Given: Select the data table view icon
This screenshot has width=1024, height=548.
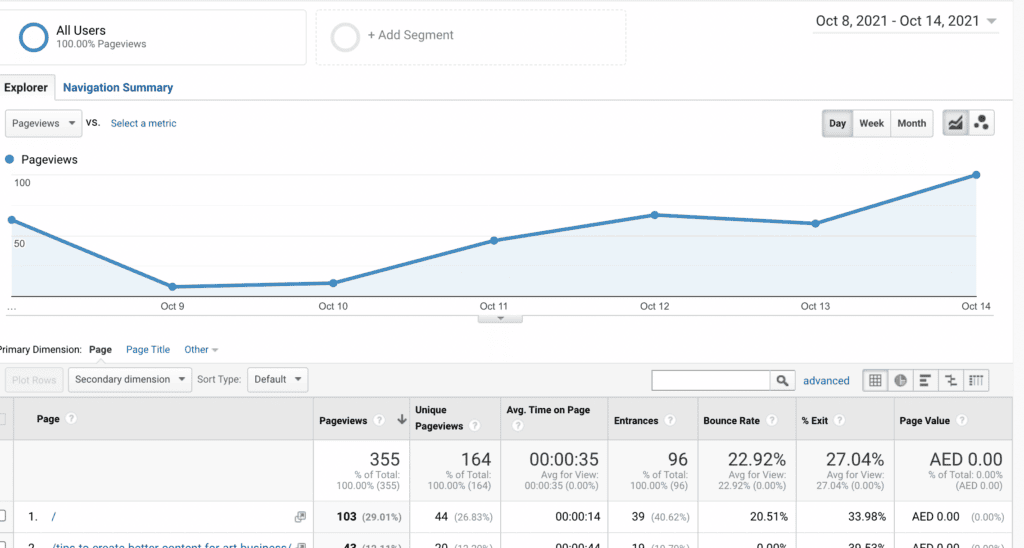Looking at the screenshot, I should point(875,380).
